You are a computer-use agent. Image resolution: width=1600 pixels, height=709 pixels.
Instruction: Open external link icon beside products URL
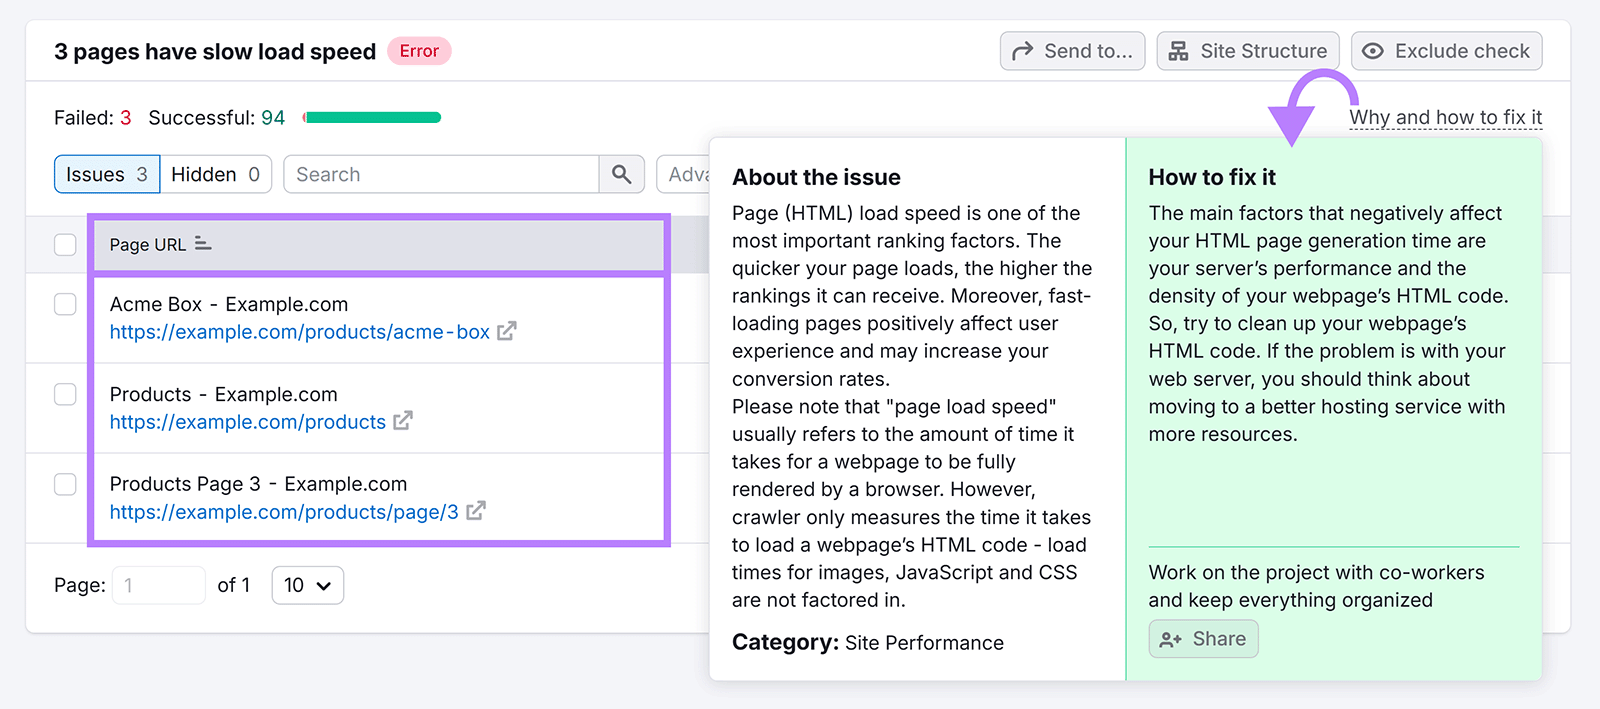[402, 421]
